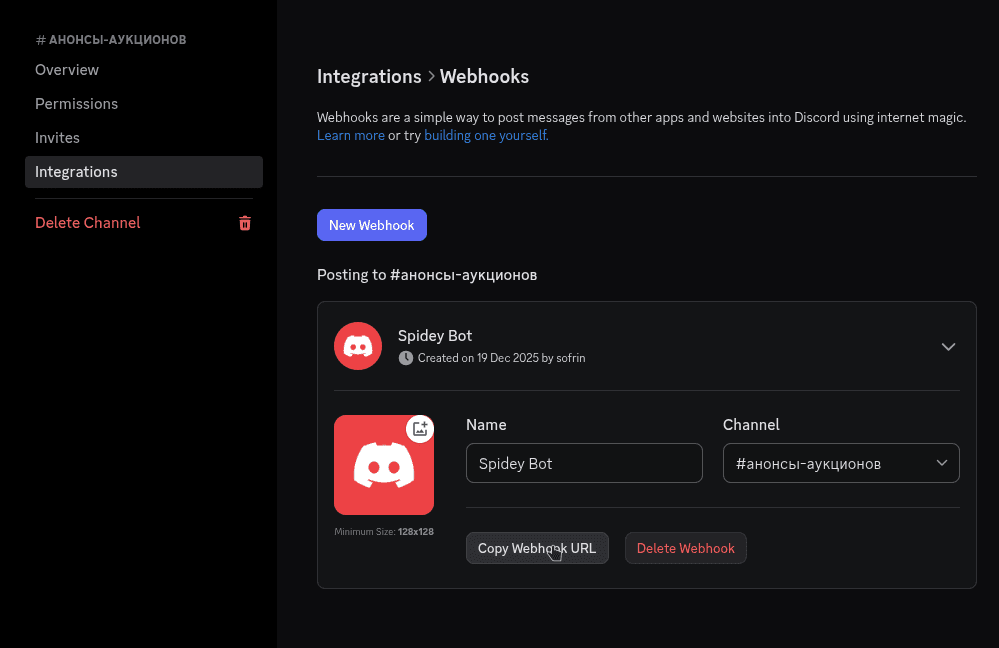Open the Overview settings section
This screenshot has width=999, height=648.
(x=67, y=70)
